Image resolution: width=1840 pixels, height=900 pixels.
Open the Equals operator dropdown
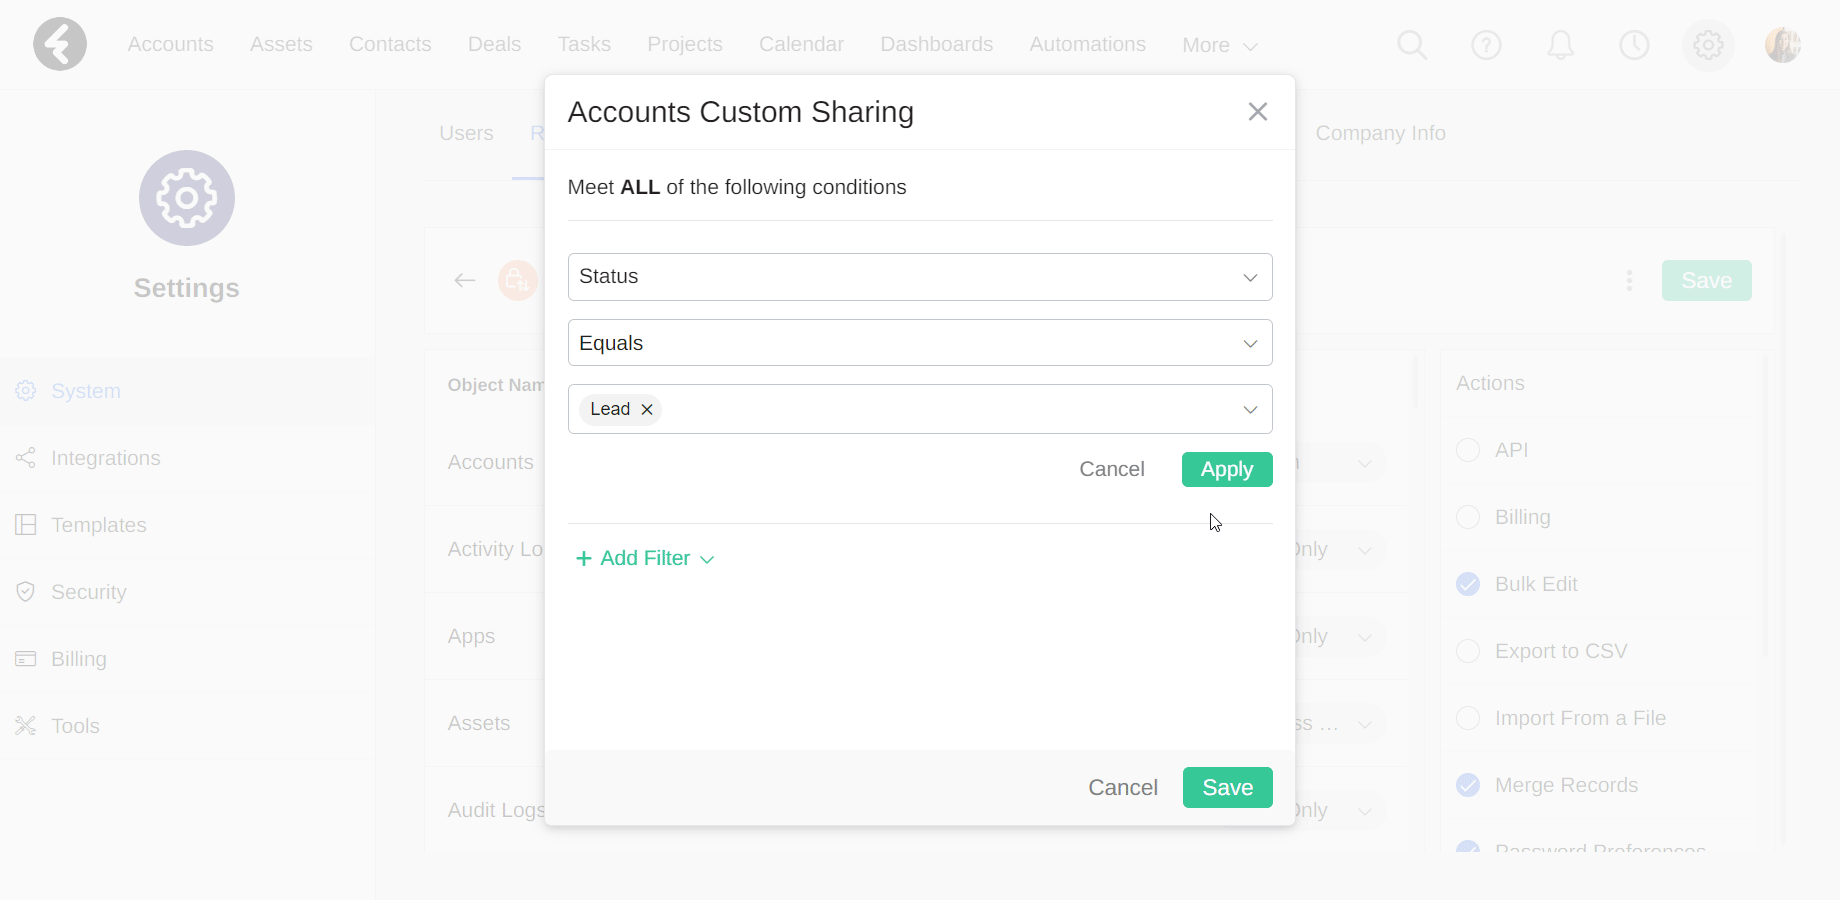(x=920, y=343)
